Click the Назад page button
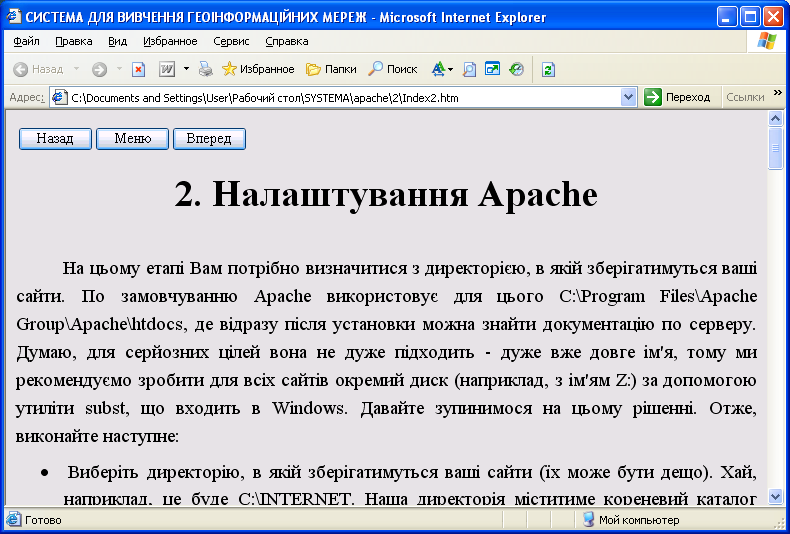 click(x=55, y=139)
